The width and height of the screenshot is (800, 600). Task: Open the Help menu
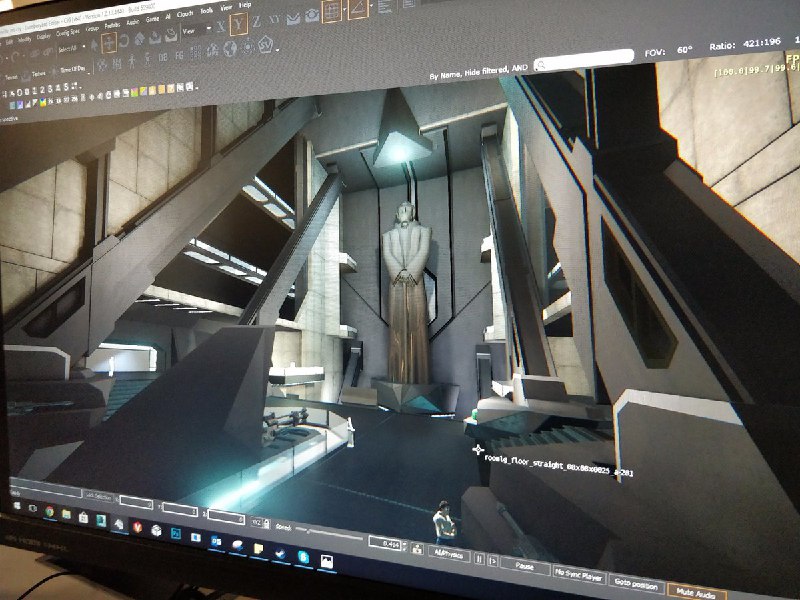coord(245,5)
